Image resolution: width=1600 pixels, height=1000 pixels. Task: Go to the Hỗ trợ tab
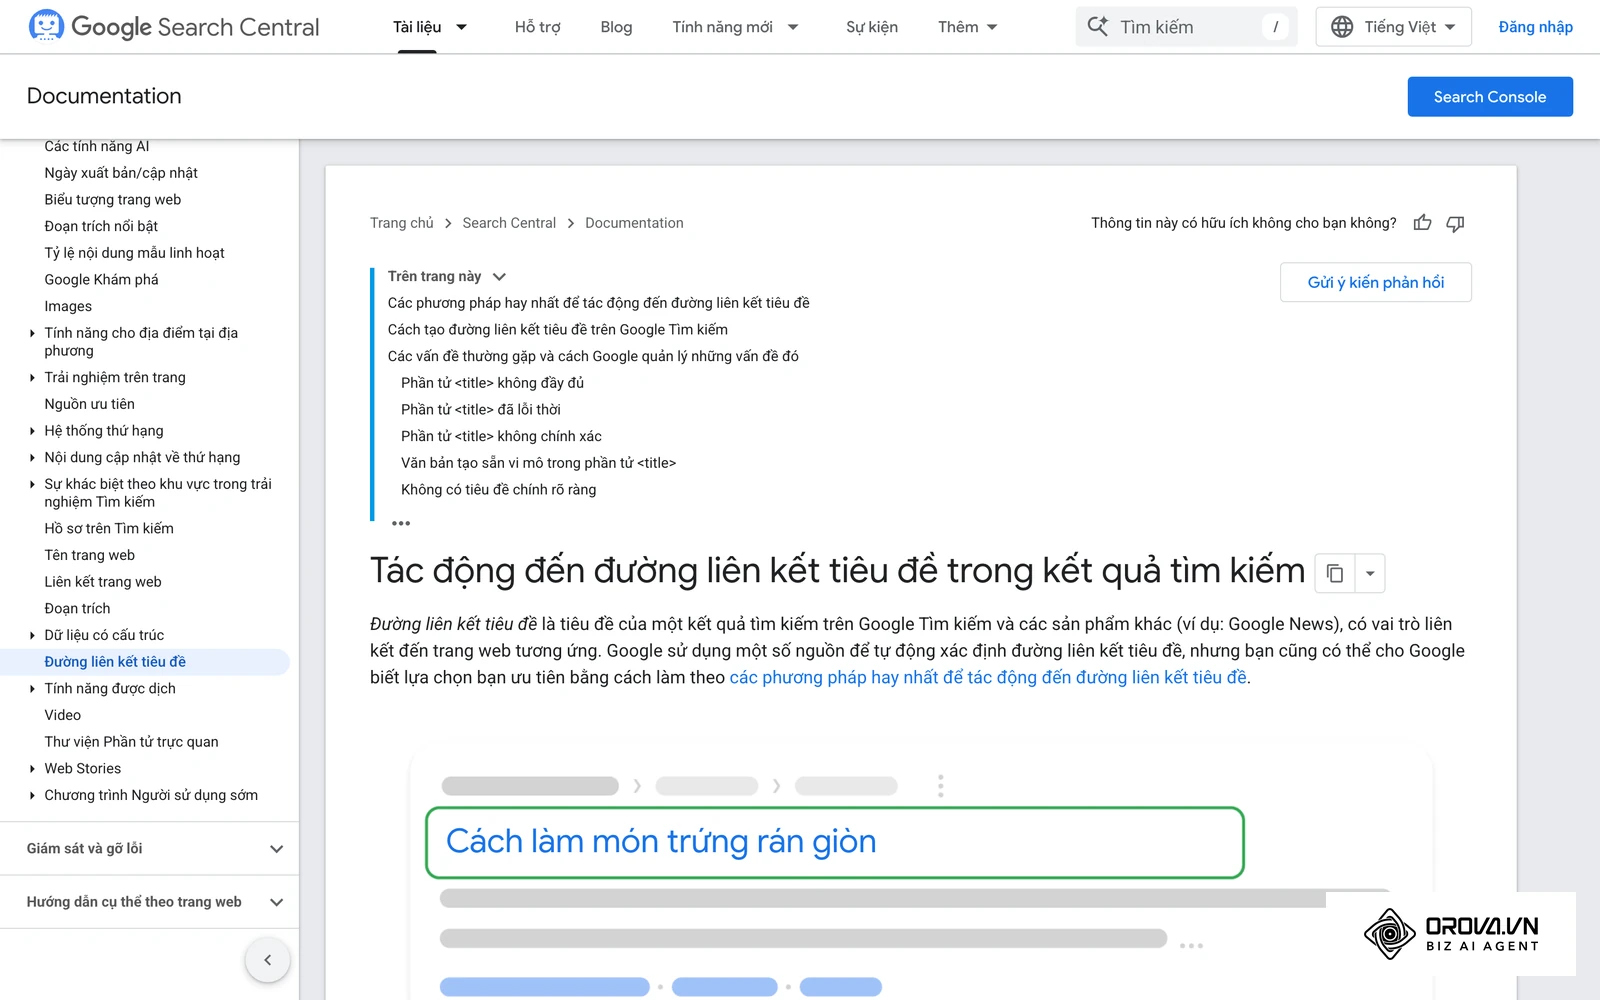(537, 27)
